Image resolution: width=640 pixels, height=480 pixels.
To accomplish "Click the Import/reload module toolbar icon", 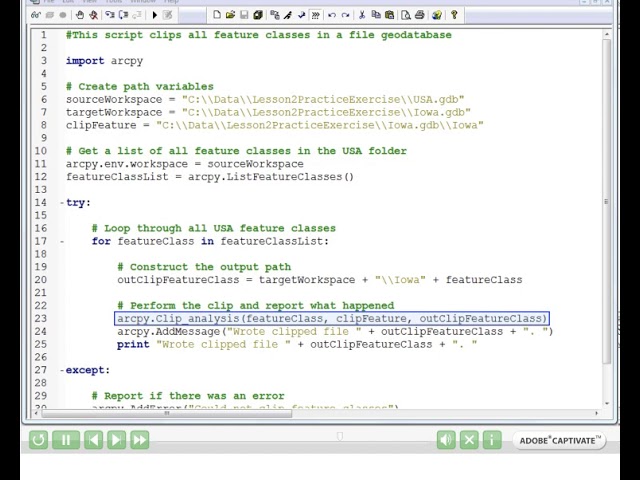I will click(275, 15).
